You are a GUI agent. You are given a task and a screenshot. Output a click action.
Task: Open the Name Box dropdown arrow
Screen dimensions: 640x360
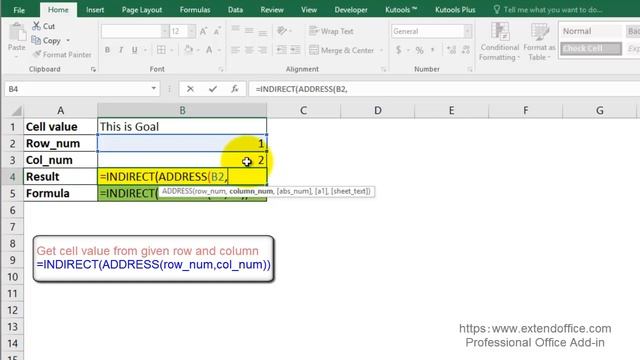click(x=153, y=89)
